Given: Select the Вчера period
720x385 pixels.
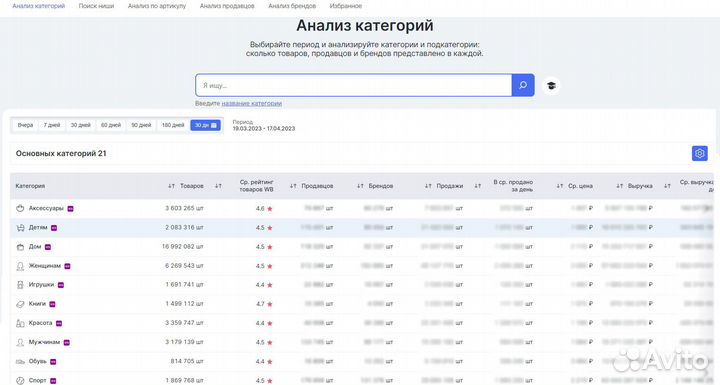Looking at the screenshot, I should tap(25, 125).
